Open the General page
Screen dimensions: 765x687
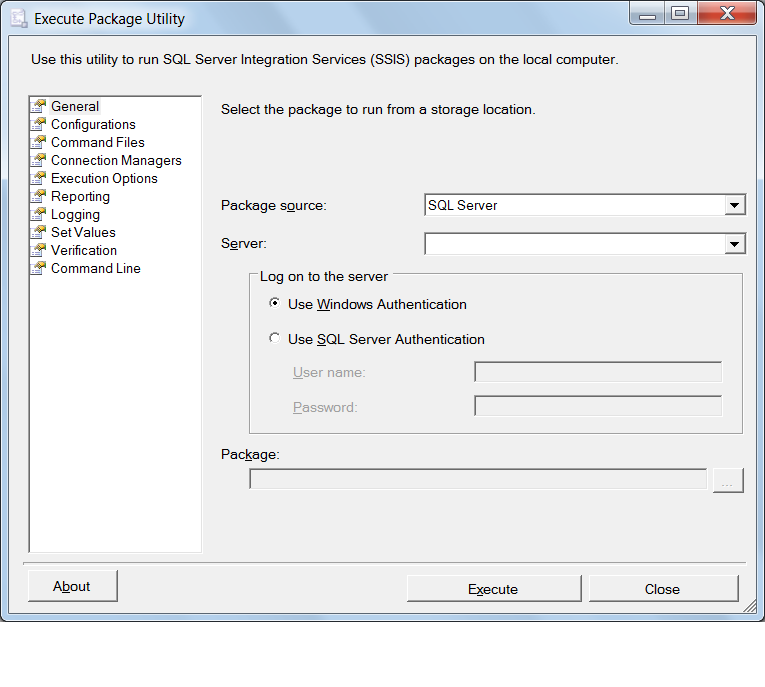click(75, 106)
